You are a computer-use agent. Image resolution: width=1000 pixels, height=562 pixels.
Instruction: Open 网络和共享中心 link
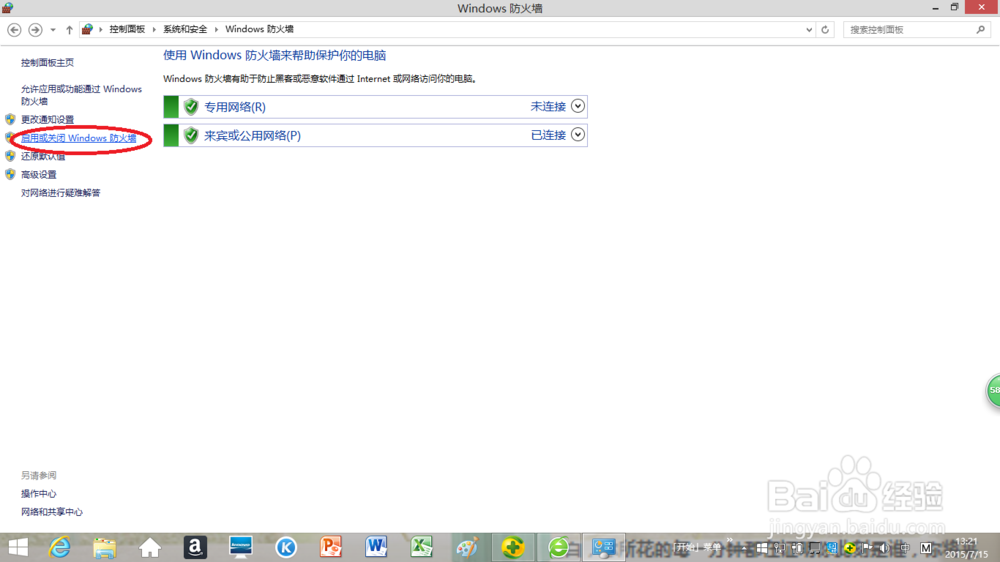tap(52, 512)
